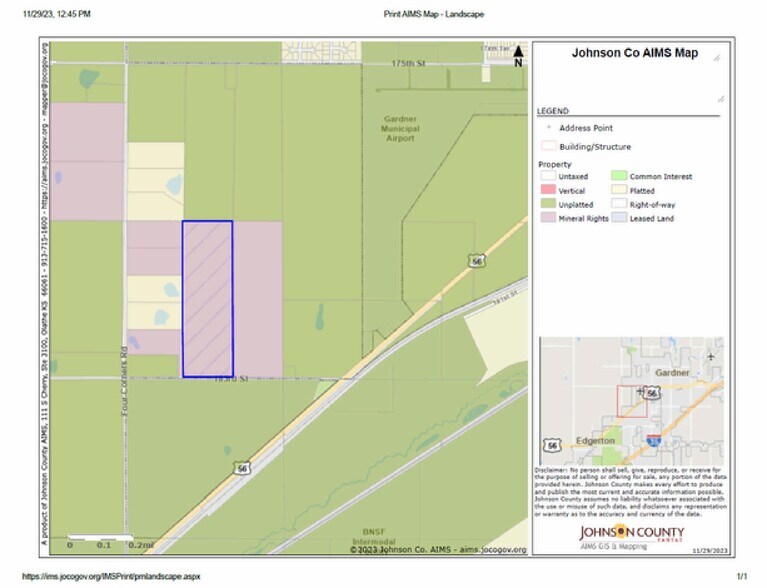Click the Common Interest green swatch
Screen dimensions: 767x588
tap(618, 177)
